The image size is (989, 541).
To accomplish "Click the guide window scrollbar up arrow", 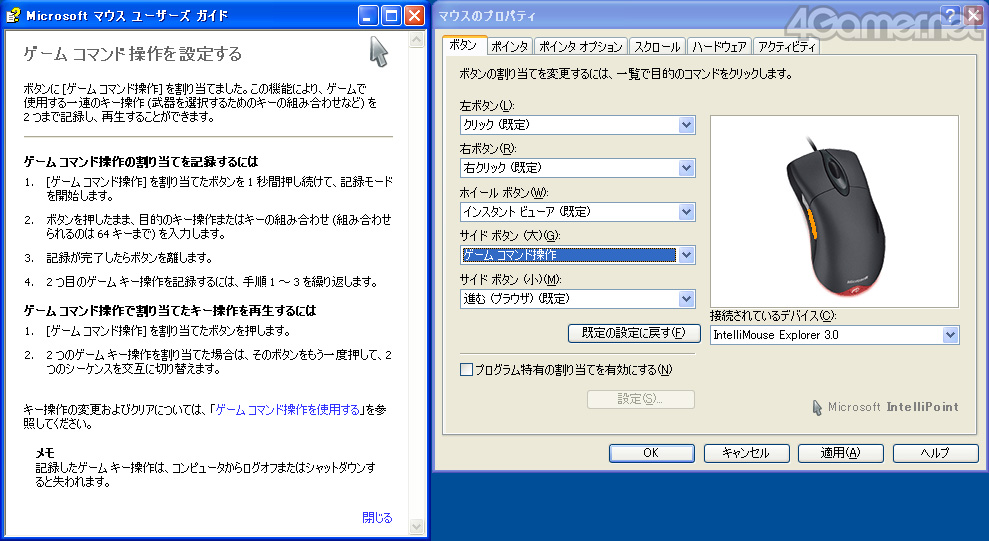I will tap(416, 40).
